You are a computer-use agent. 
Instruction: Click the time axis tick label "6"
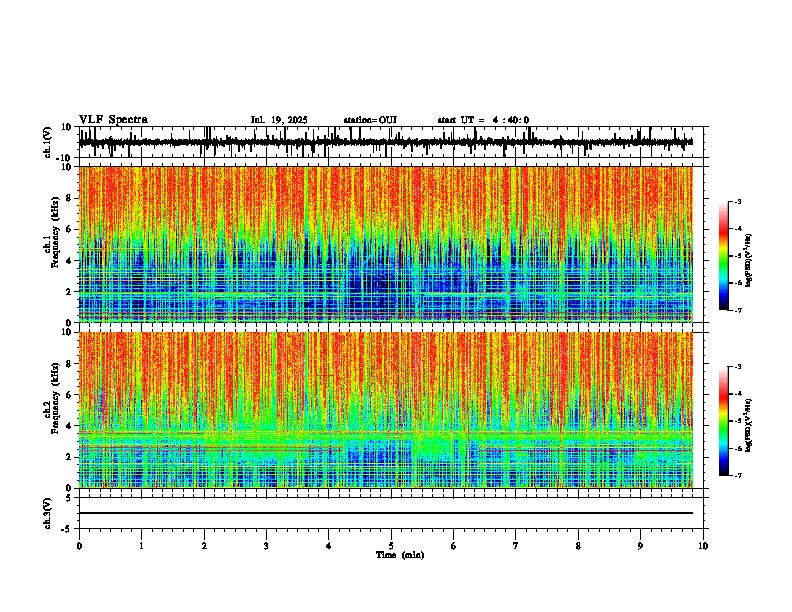[454, 546]
